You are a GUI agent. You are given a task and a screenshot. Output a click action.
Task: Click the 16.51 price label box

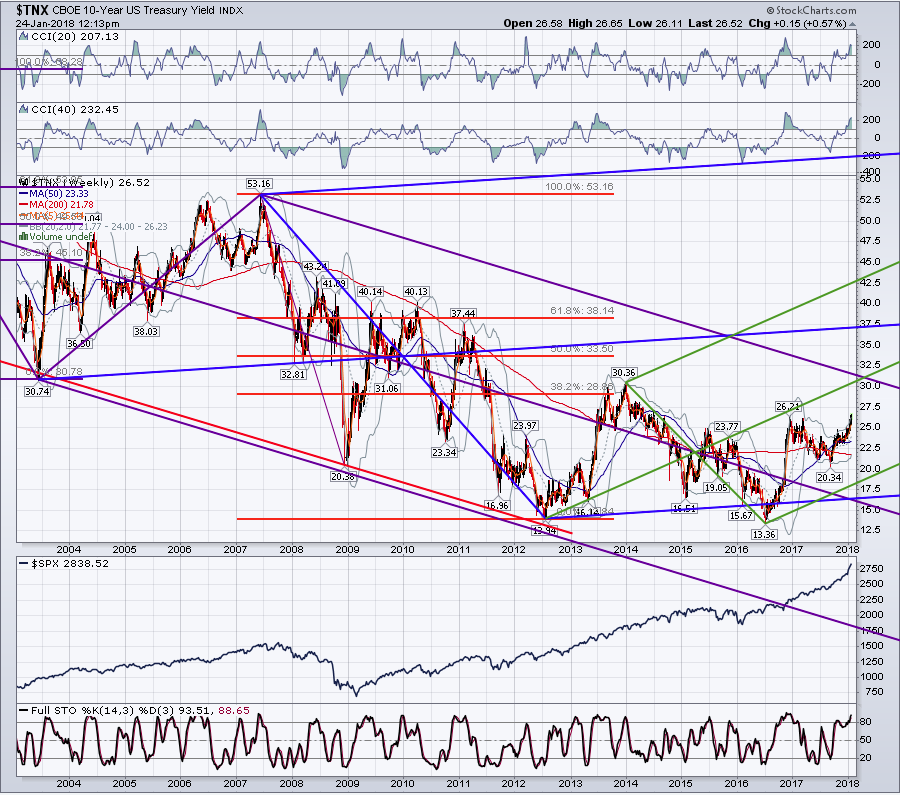(x=684, y=509)
